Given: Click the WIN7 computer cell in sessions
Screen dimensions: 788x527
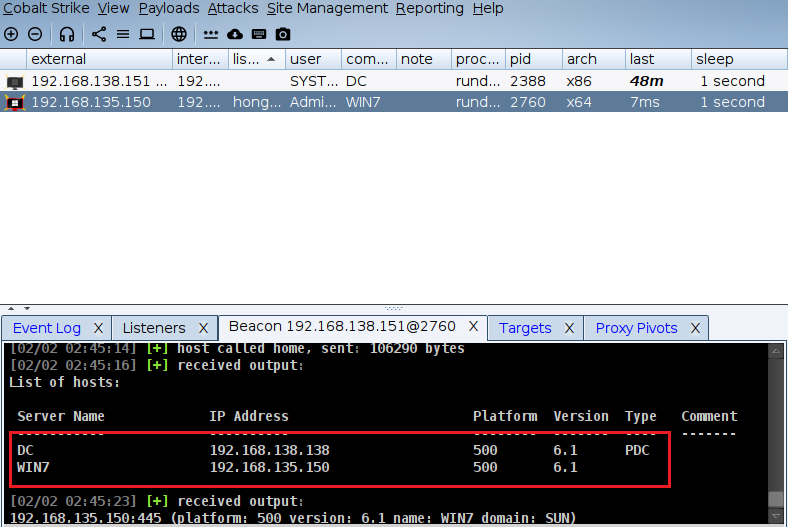Looking at the screenshot, I should tap(363, 102).
